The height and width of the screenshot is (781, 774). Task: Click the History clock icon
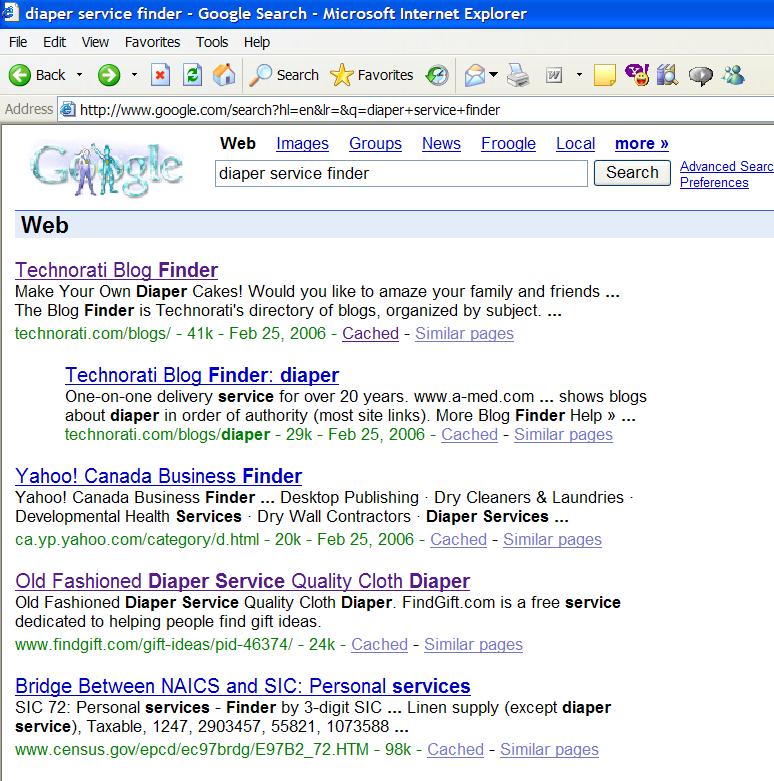(437, 75)
